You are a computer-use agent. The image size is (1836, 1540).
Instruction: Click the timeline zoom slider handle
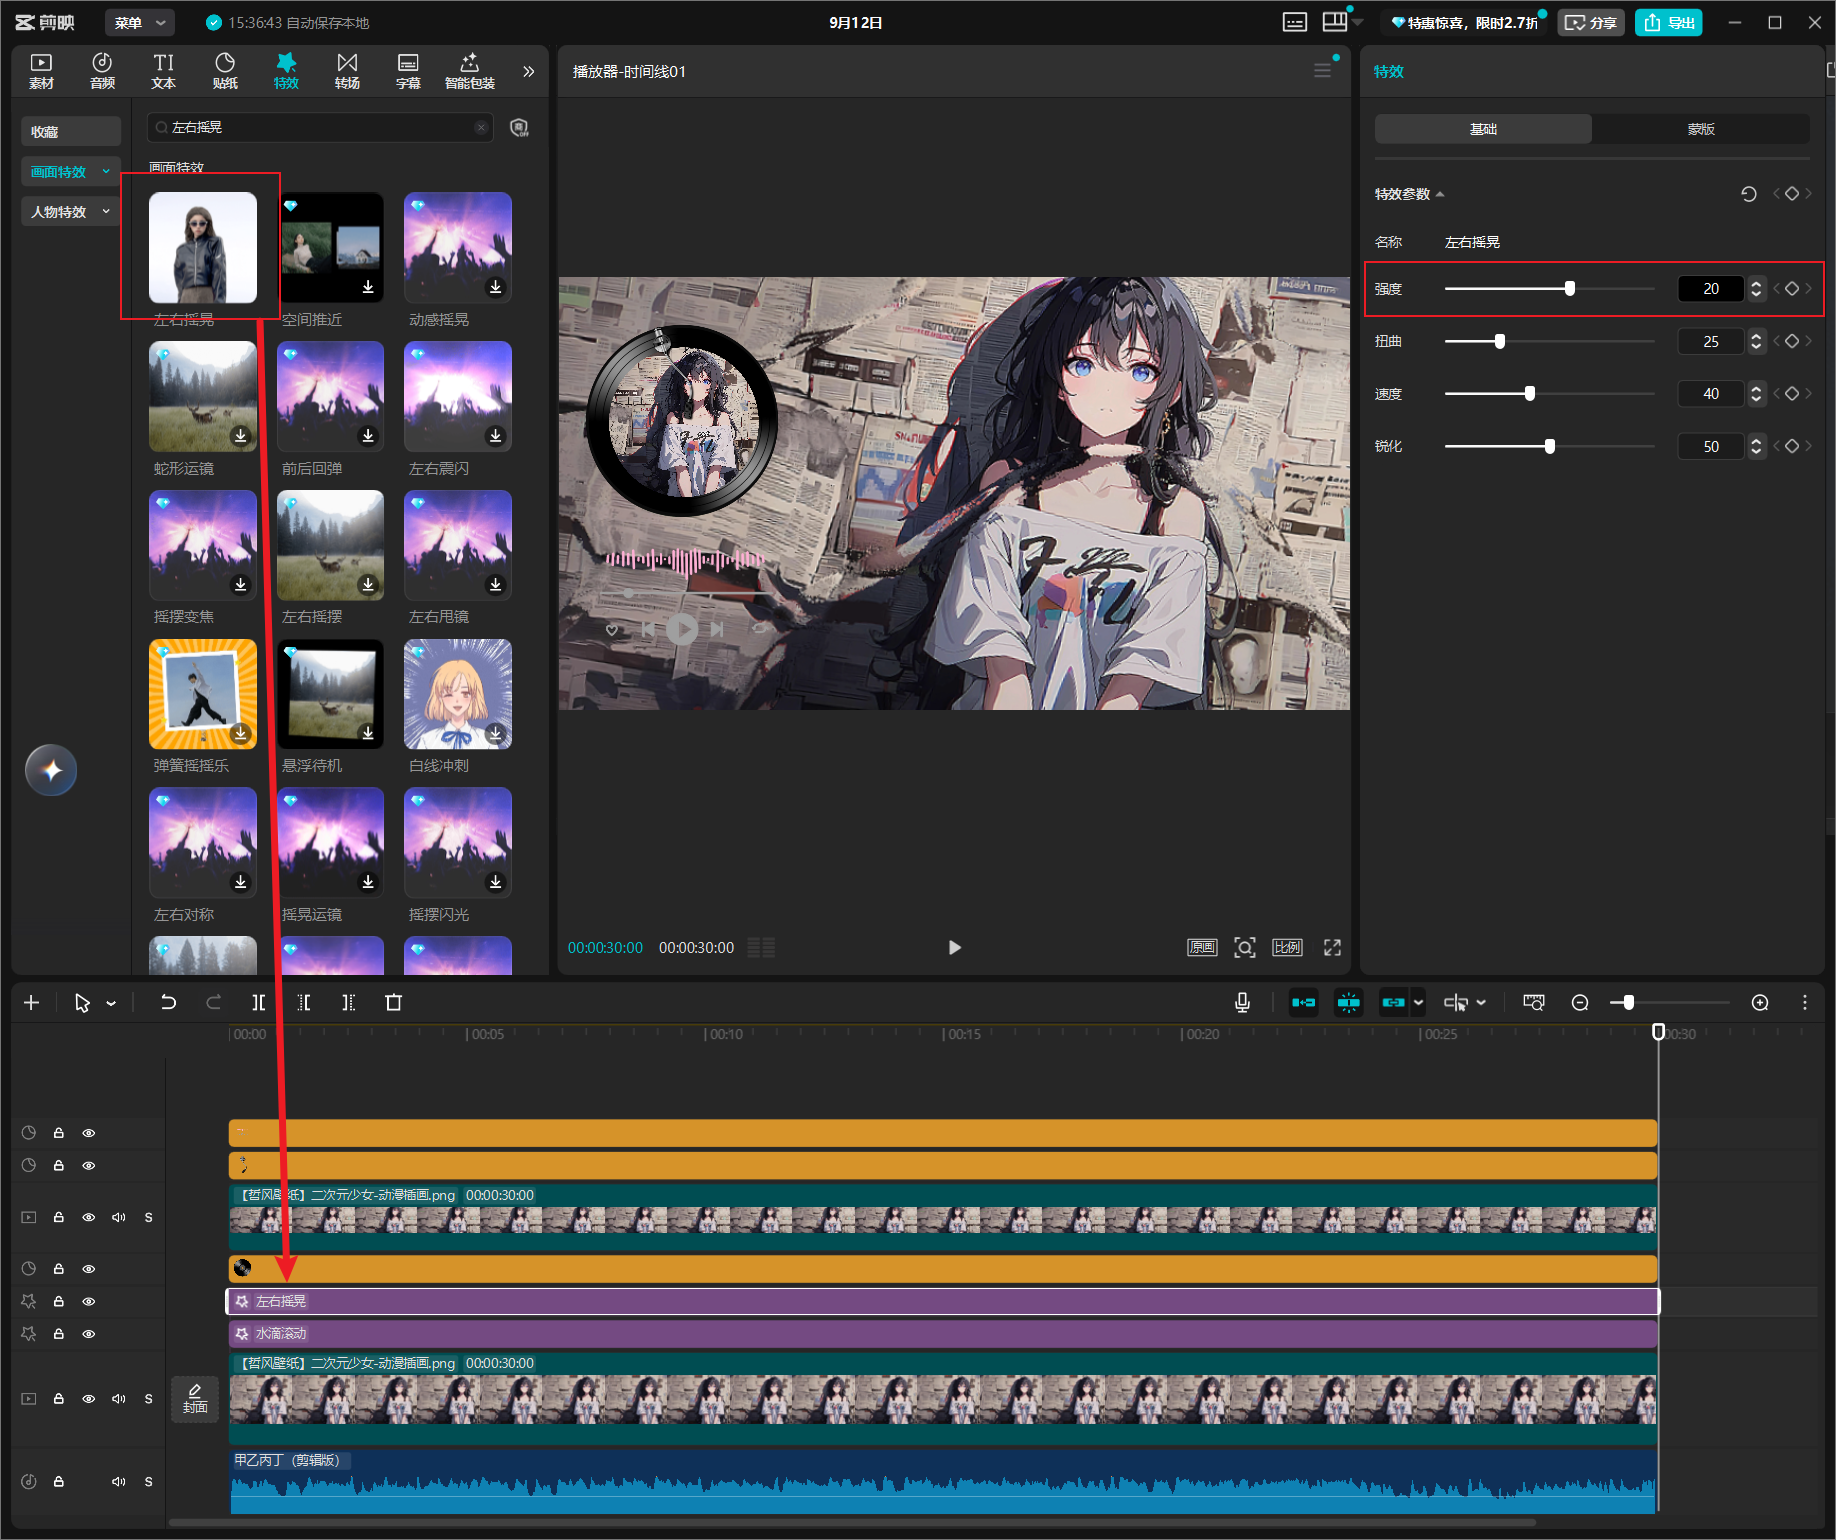tap(1628, 1002)
